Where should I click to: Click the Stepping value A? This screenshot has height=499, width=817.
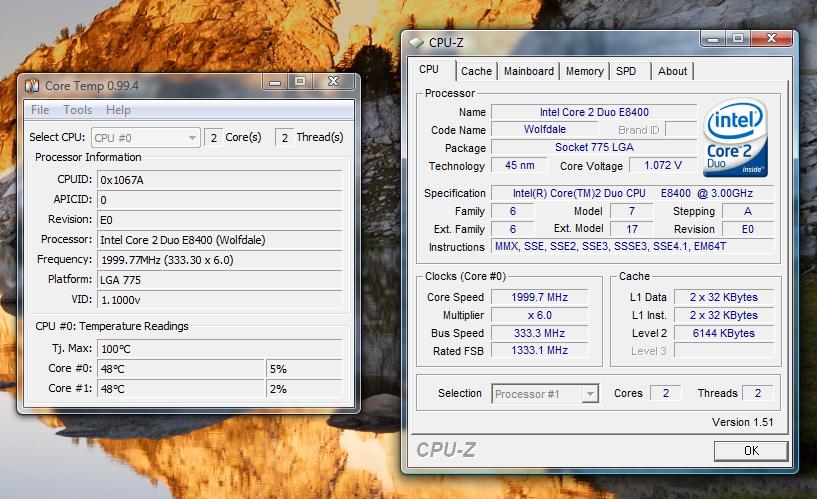tap(748, 211)
